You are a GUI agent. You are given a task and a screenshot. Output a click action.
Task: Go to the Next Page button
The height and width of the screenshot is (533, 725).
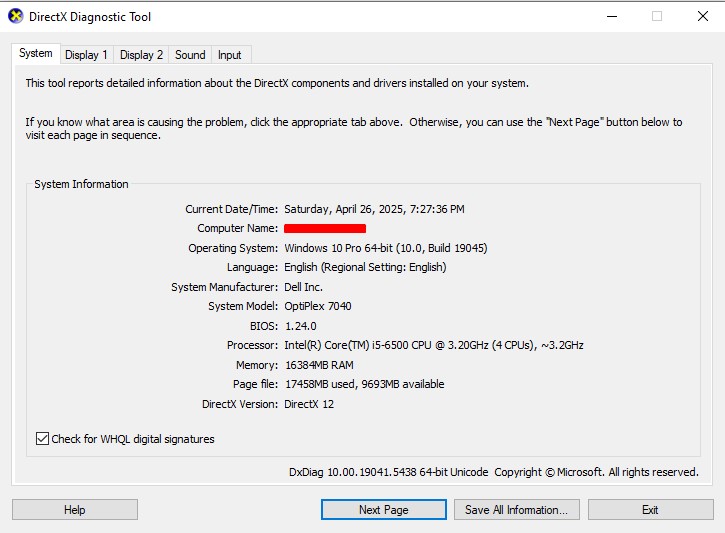coord(384,509)
